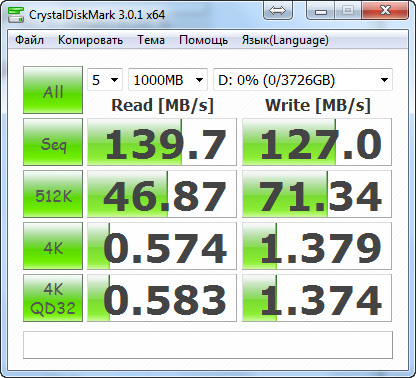Run the 4K random test

53,246
